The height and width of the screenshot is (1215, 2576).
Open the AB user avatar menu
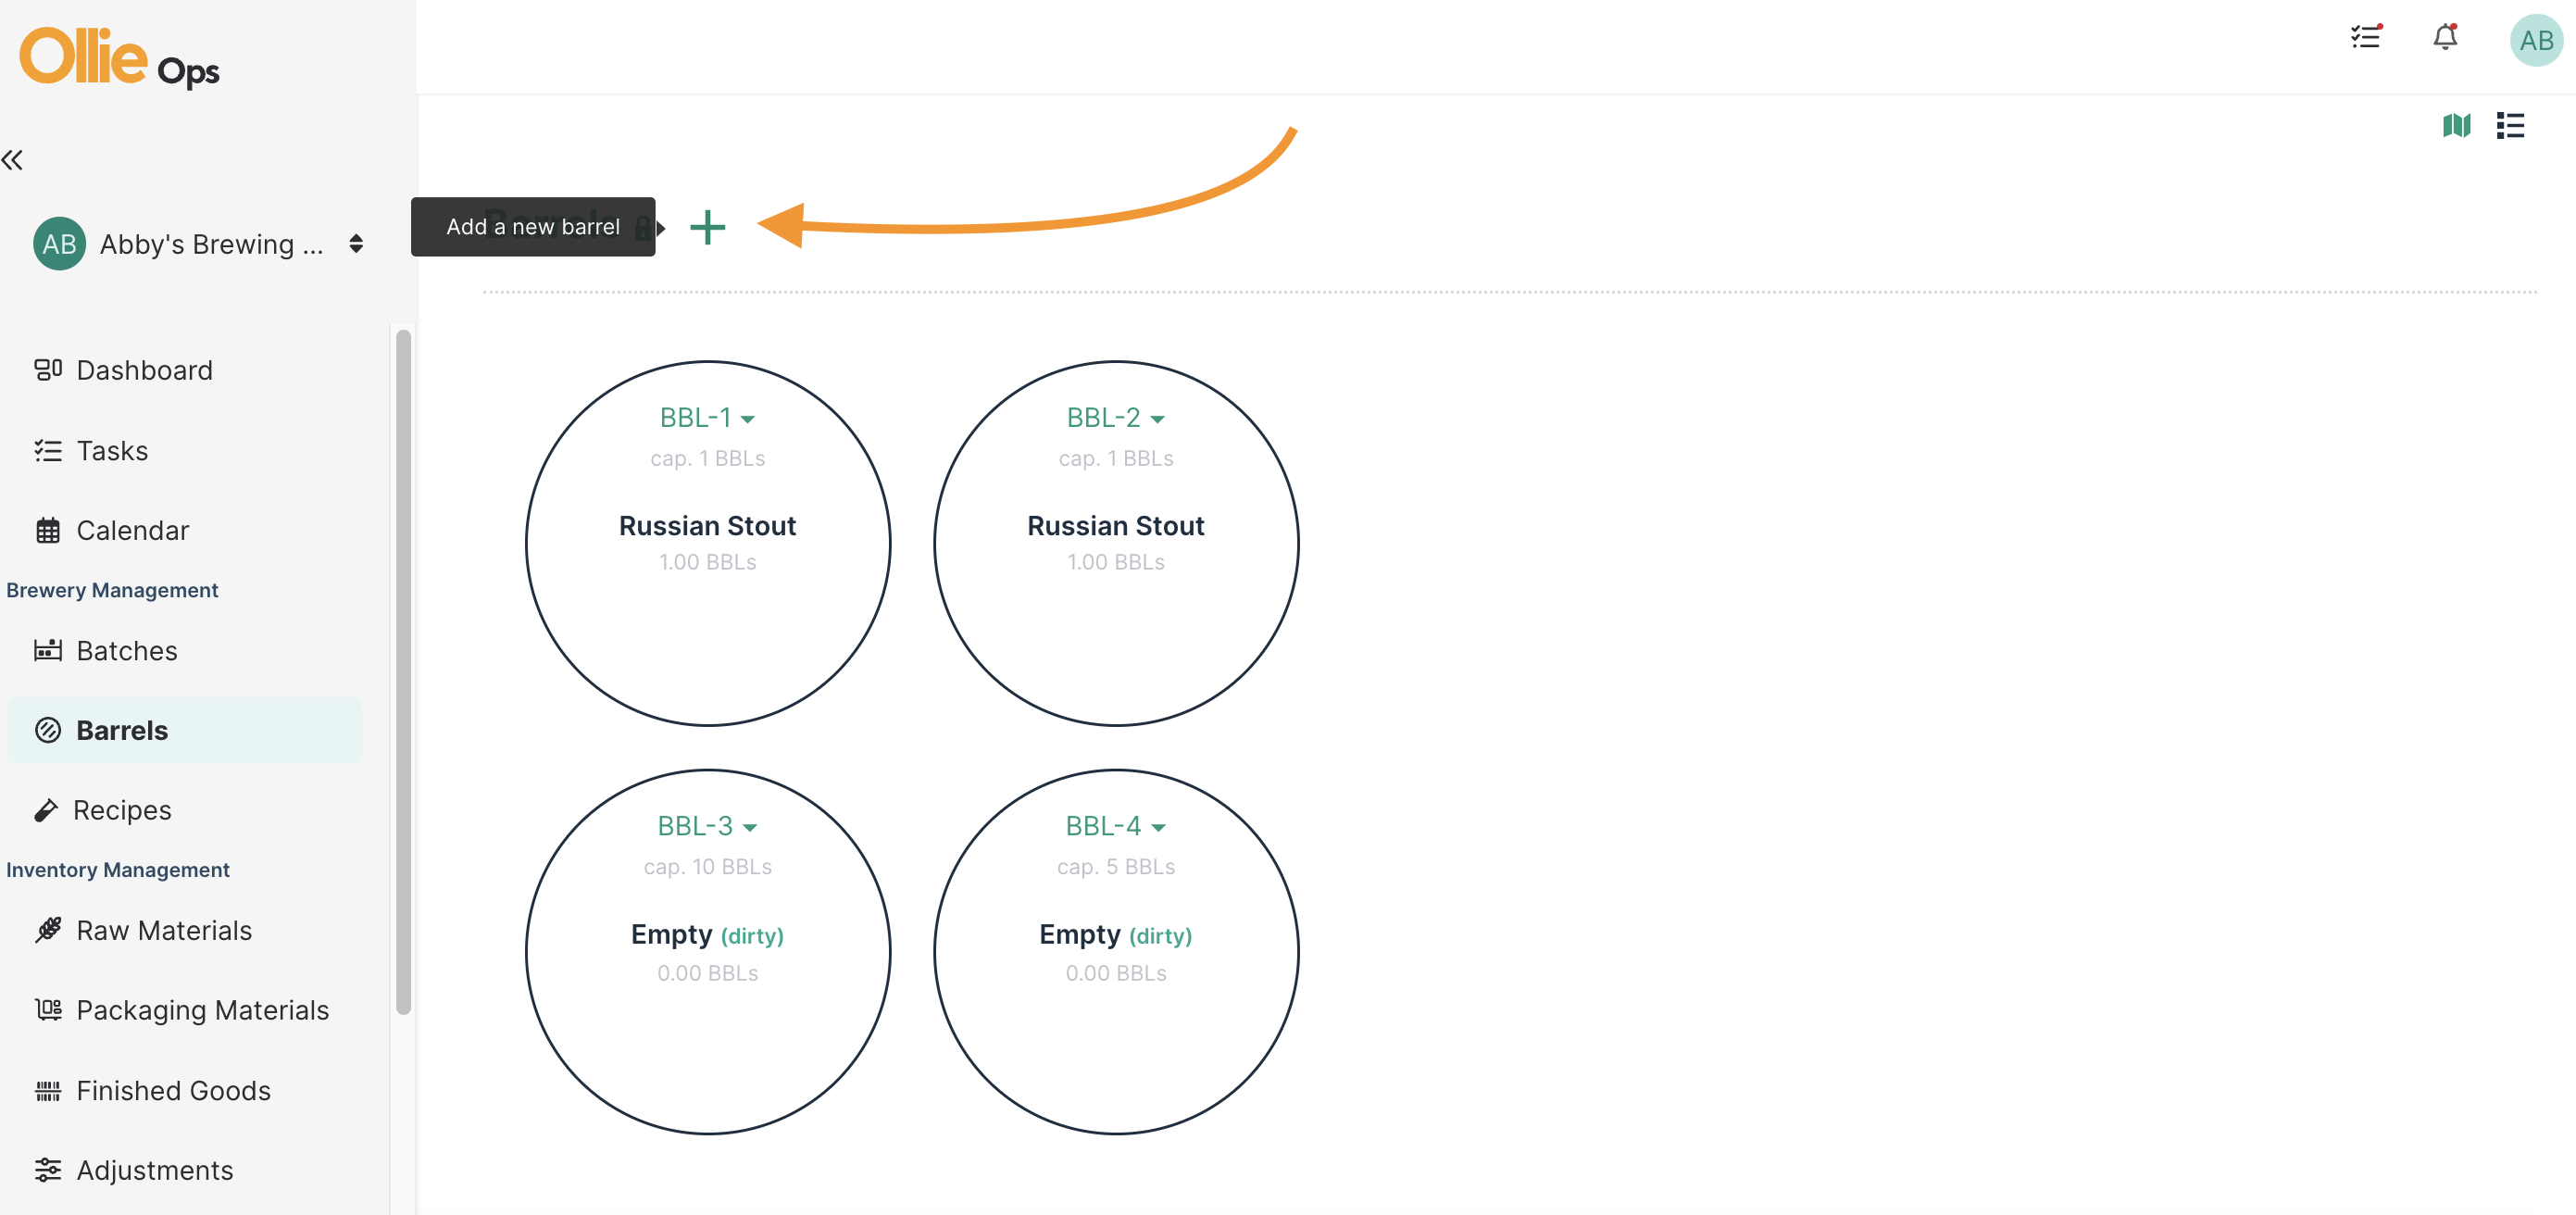pos(2536,41)
